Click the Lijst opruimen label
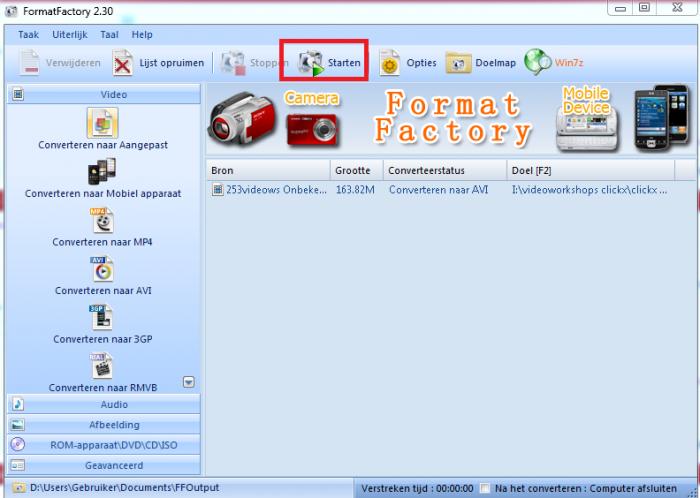Image resolution: width=700 pixels, height=498 pixels. point(171,63)
